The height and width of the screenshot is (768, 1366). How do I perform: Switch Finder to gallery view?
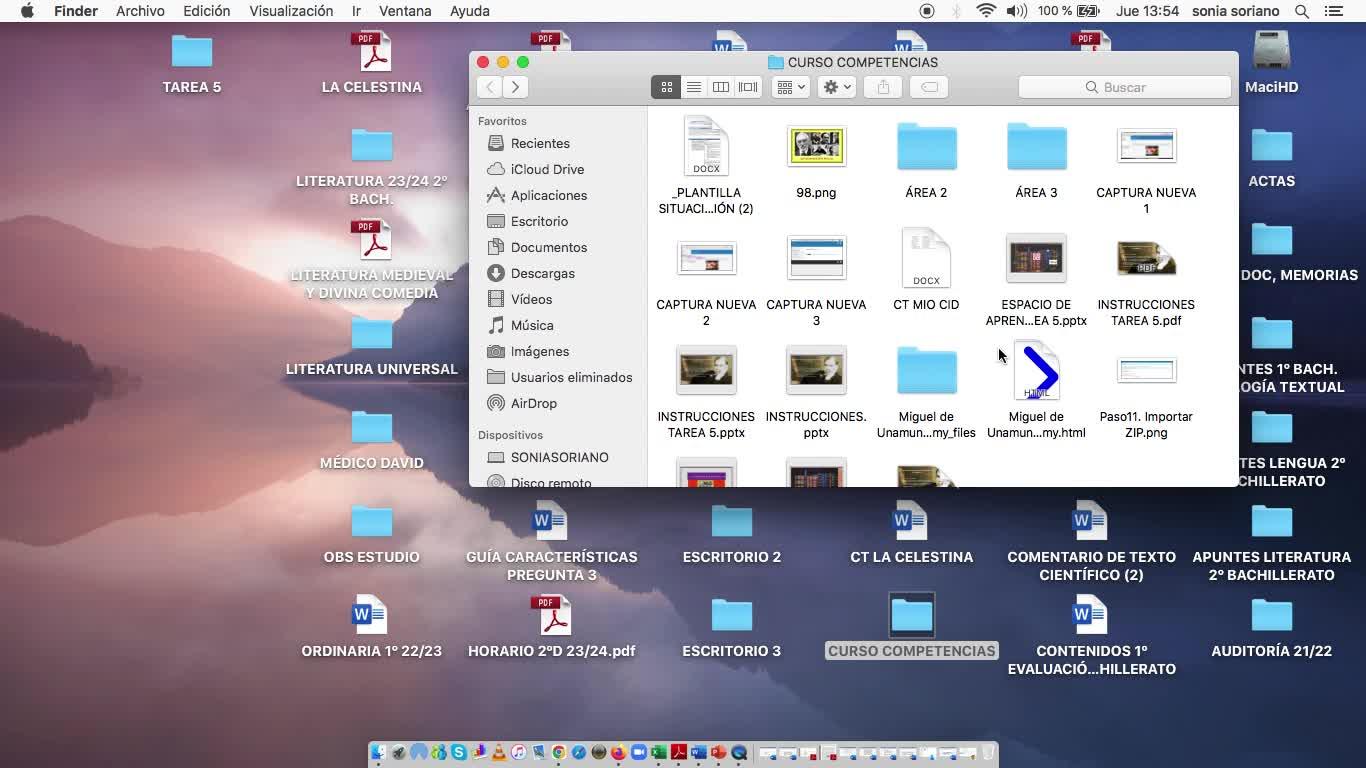coord(748,87)
